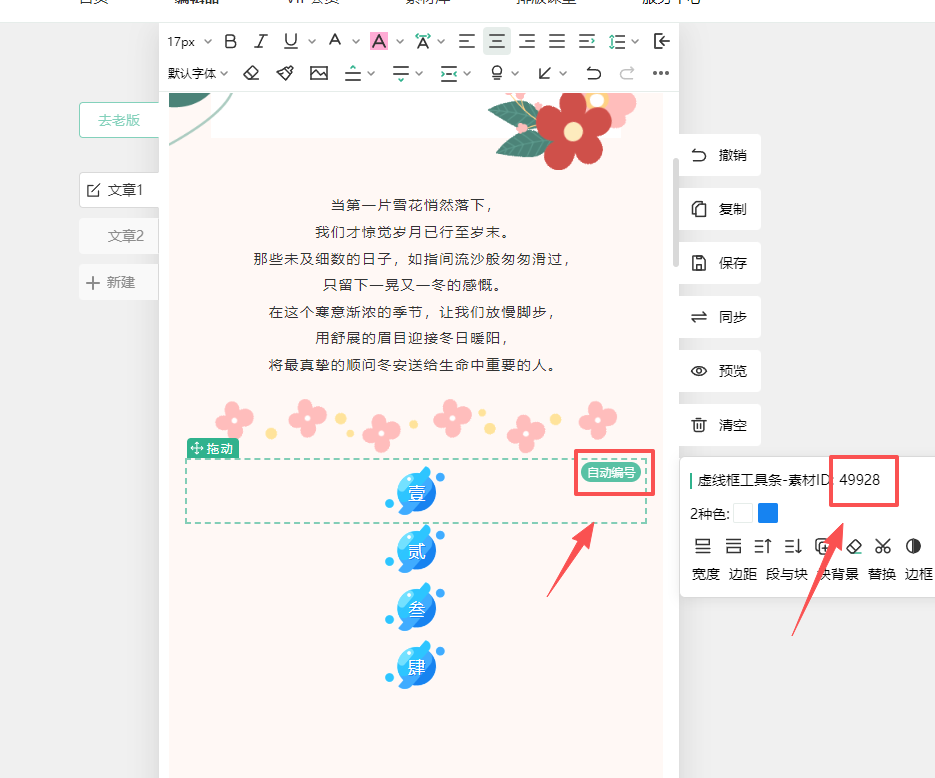This screenshot has height=778, width=935.
Task: Click the 预览 preview button
Action: [x=720, y=371]
